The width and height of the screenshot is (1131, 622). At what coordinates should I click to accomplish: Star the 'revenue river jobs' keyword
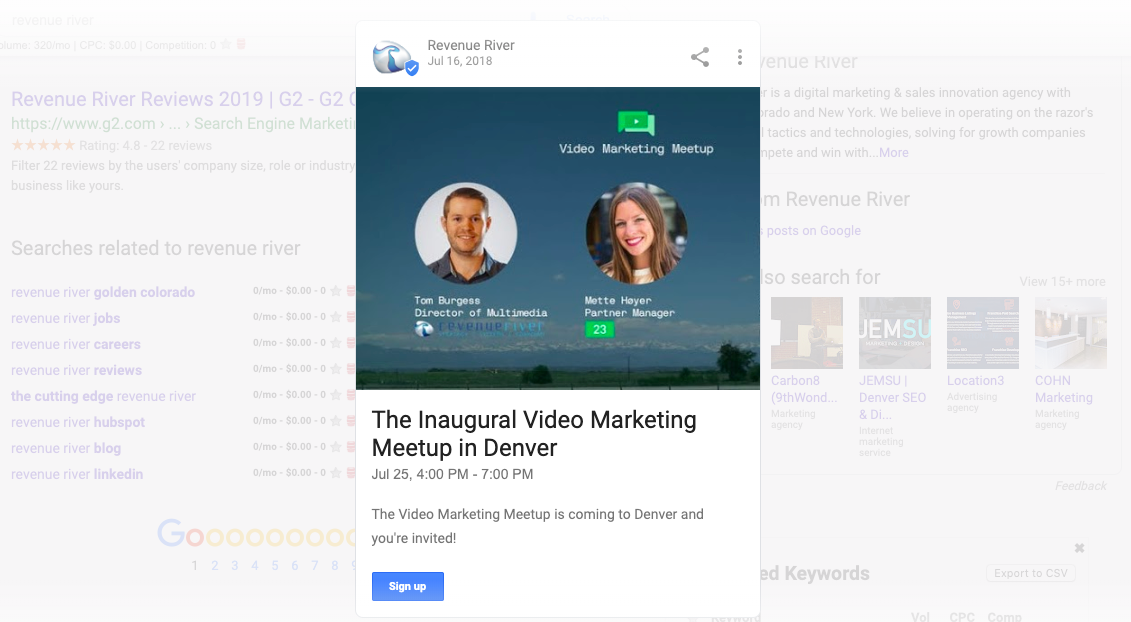[x=335, y=317]
